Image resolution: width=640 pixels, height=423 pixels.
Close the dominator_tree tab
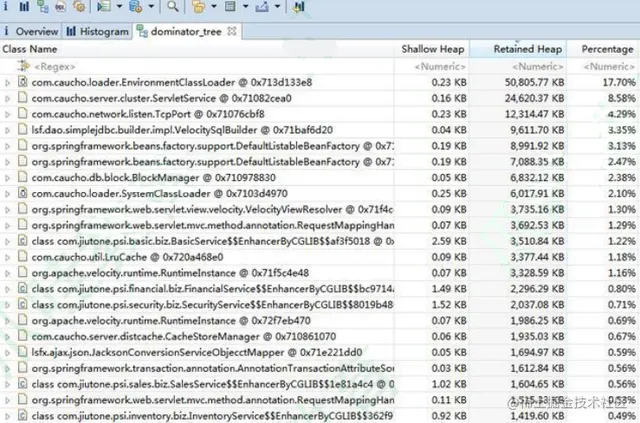[x=232, y=31]
